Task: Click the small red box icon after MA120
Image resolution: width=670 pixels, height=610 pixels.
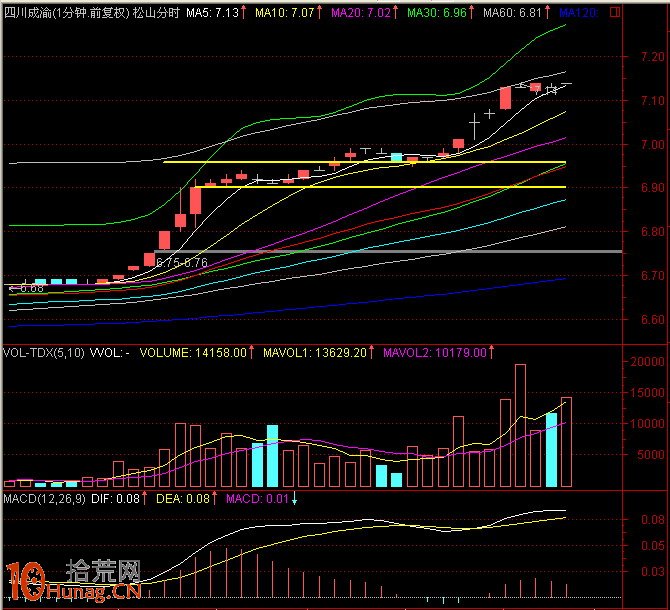Action: [615, 12]
